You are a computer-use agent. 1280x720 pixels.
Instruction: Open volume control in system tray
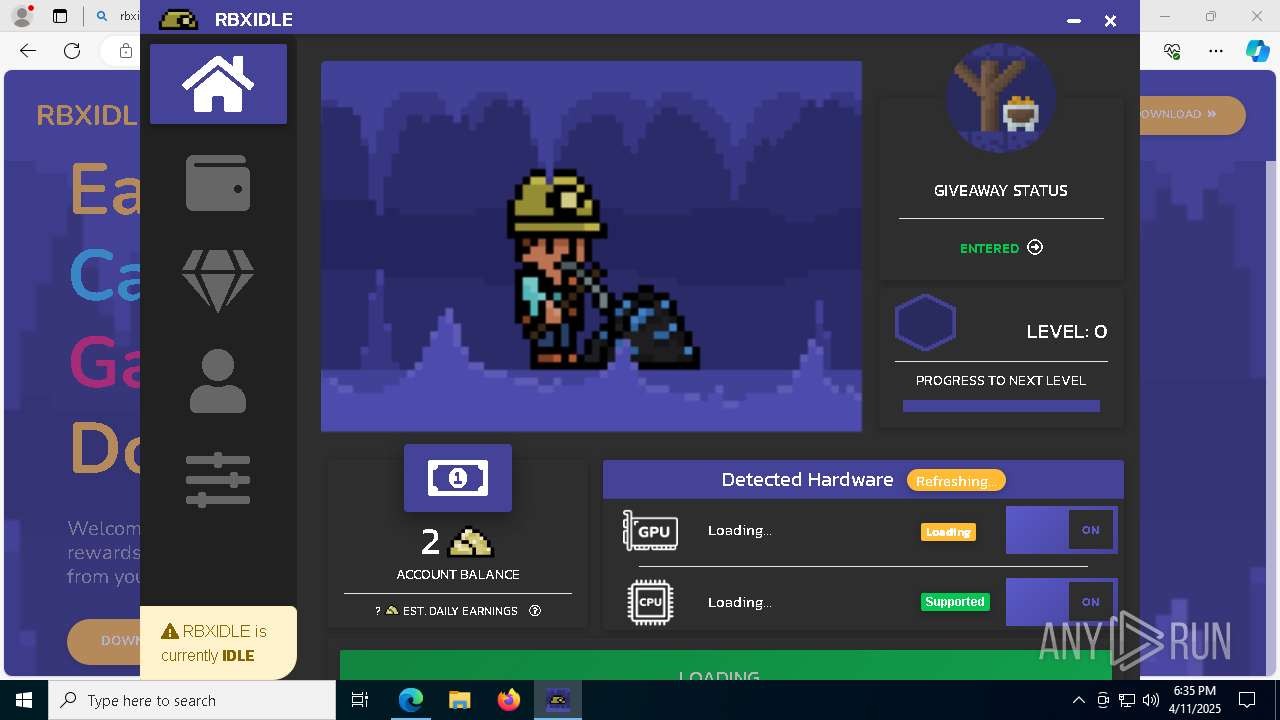click(x=1151, y=700)
